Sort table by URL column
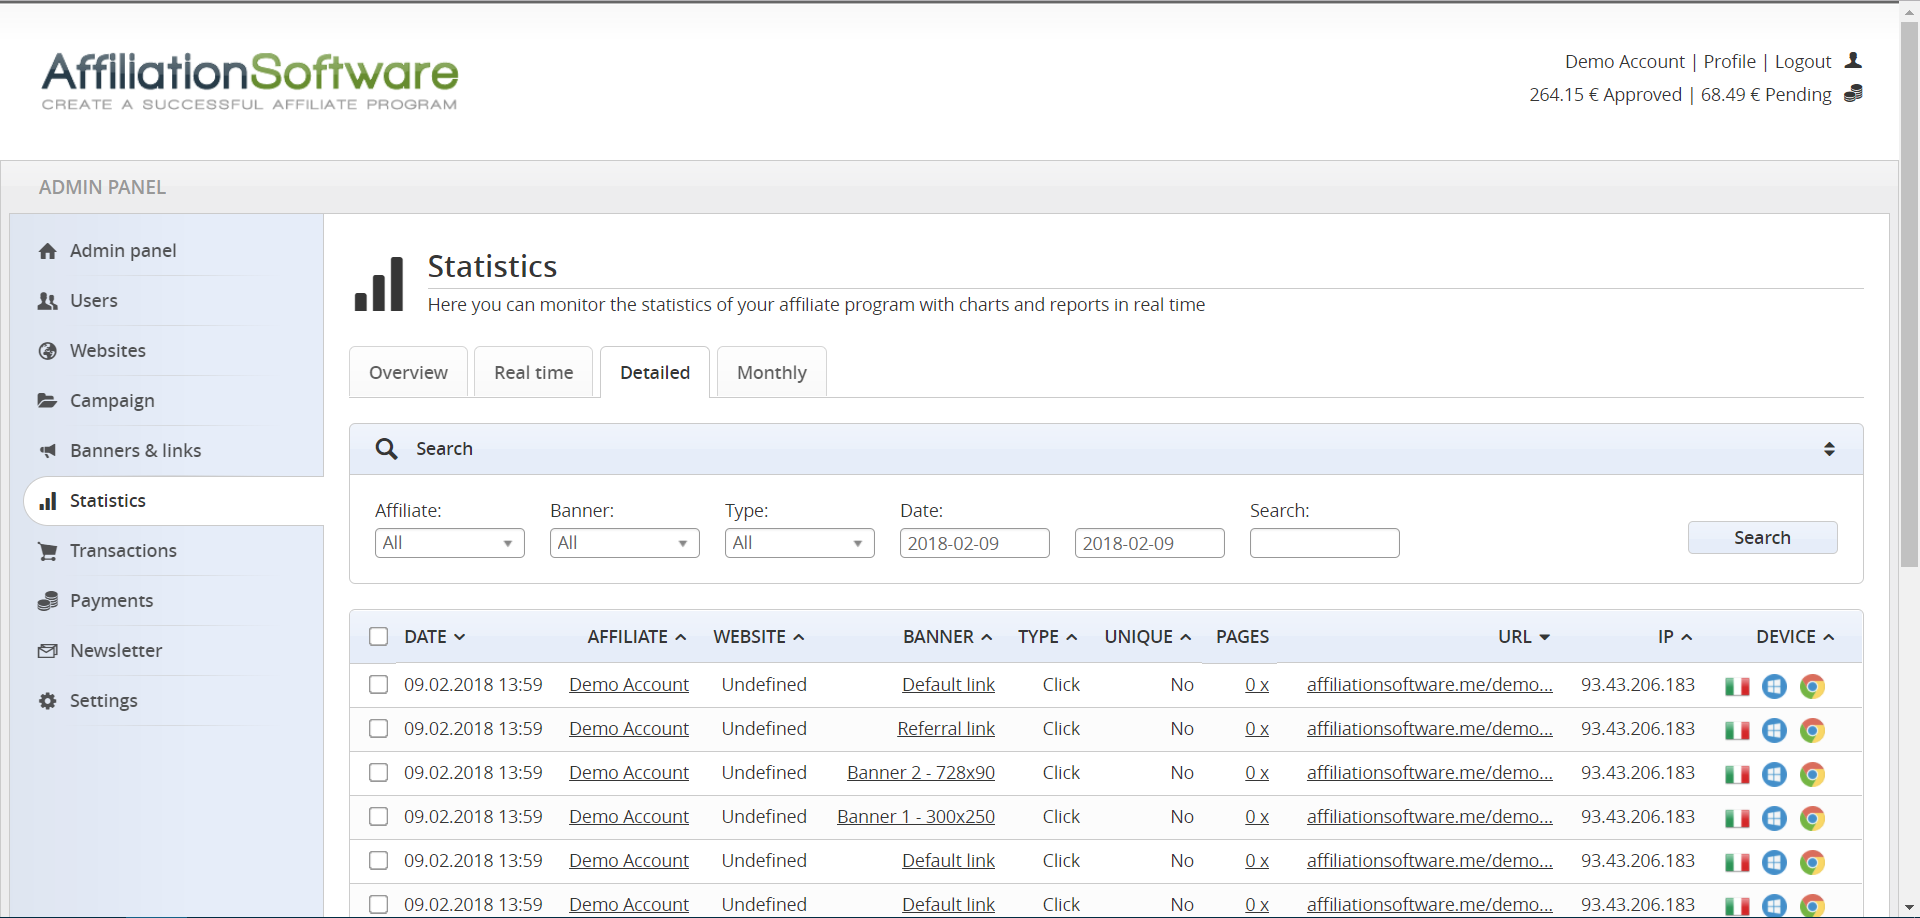Viewport: 1920px width, 918px height. pos(1524,637)
